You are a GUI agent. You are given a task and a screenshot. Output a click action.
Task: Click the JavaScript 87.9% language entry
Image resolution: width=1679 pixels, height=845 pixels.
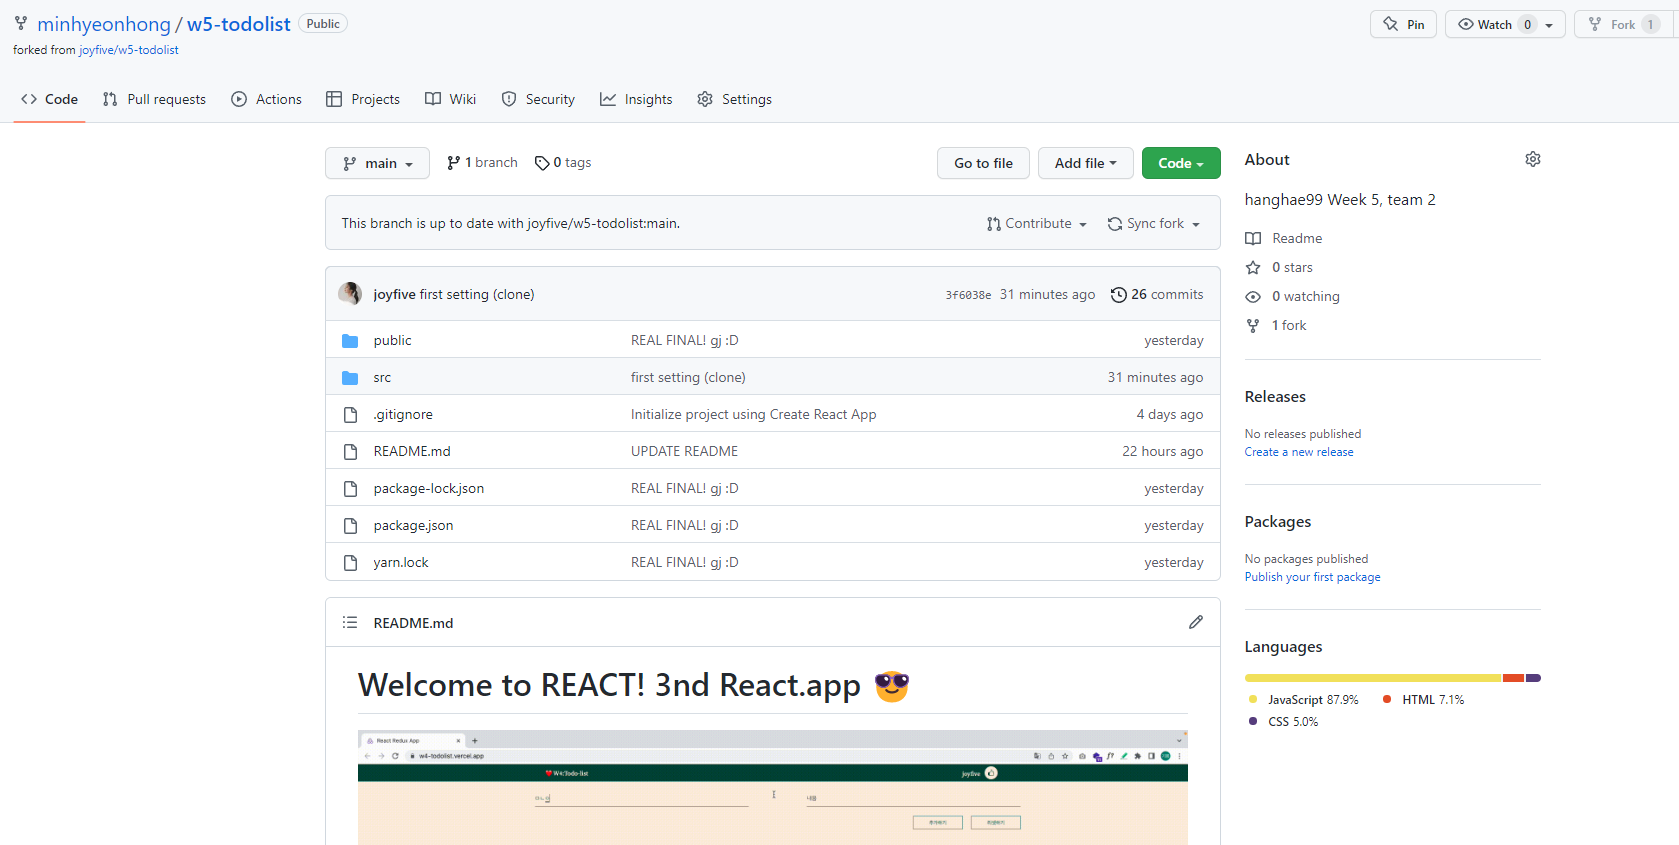tap(1304, 700)
